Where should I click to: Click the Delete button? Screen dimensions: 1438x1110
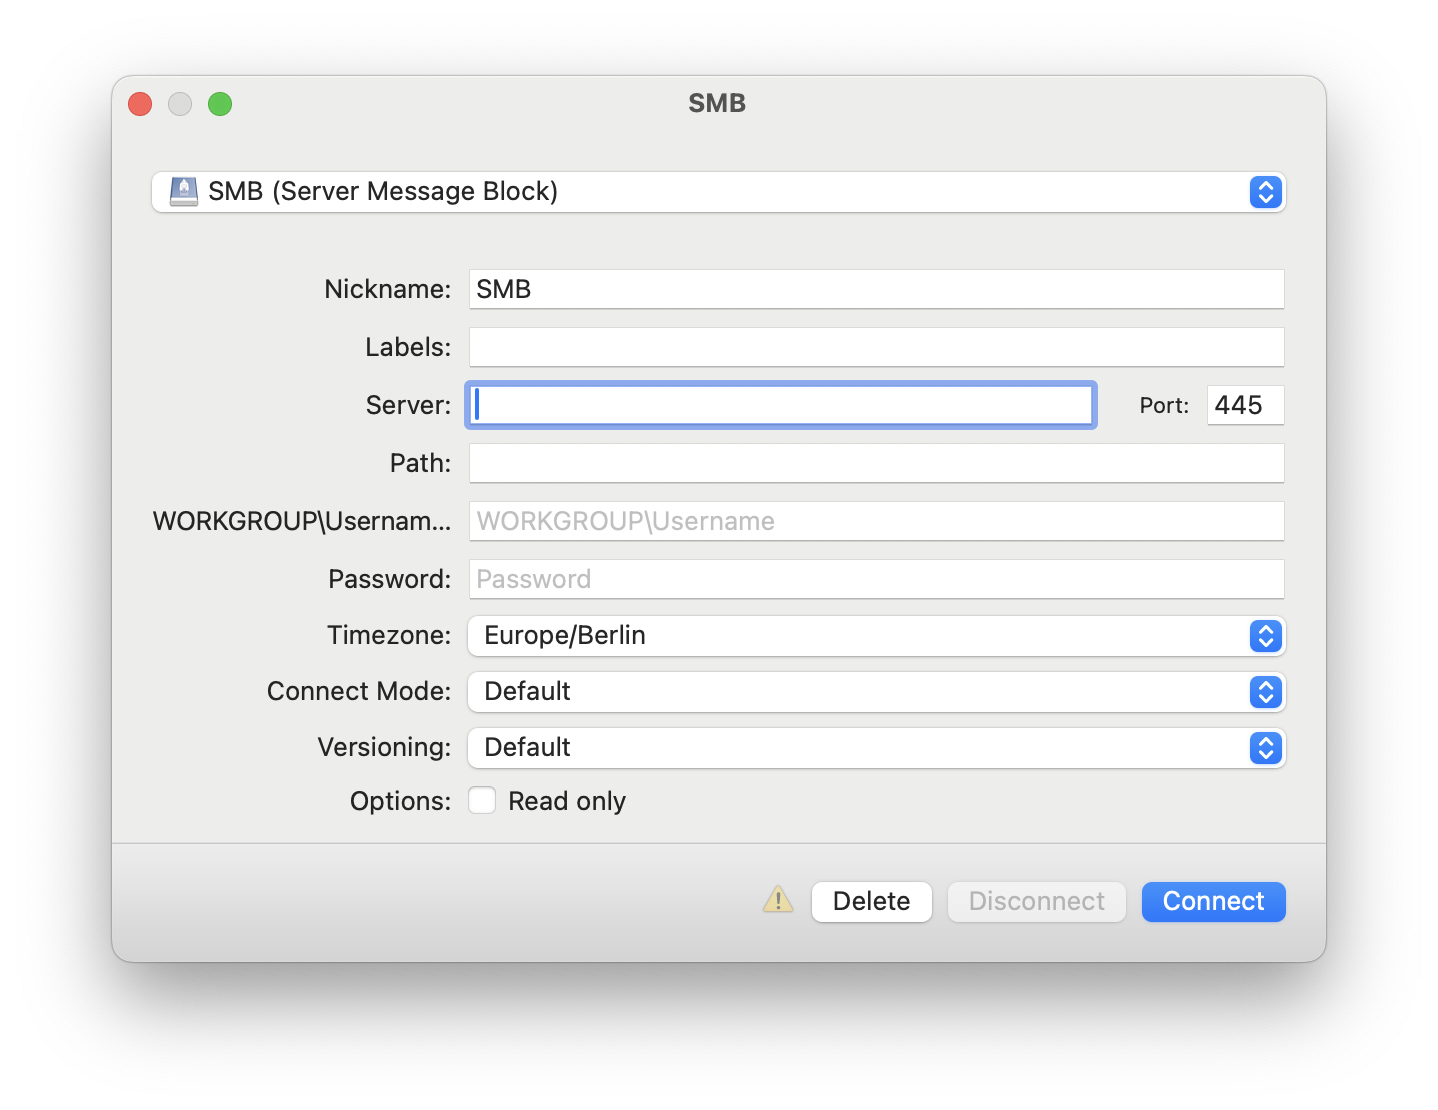[871, 902]
